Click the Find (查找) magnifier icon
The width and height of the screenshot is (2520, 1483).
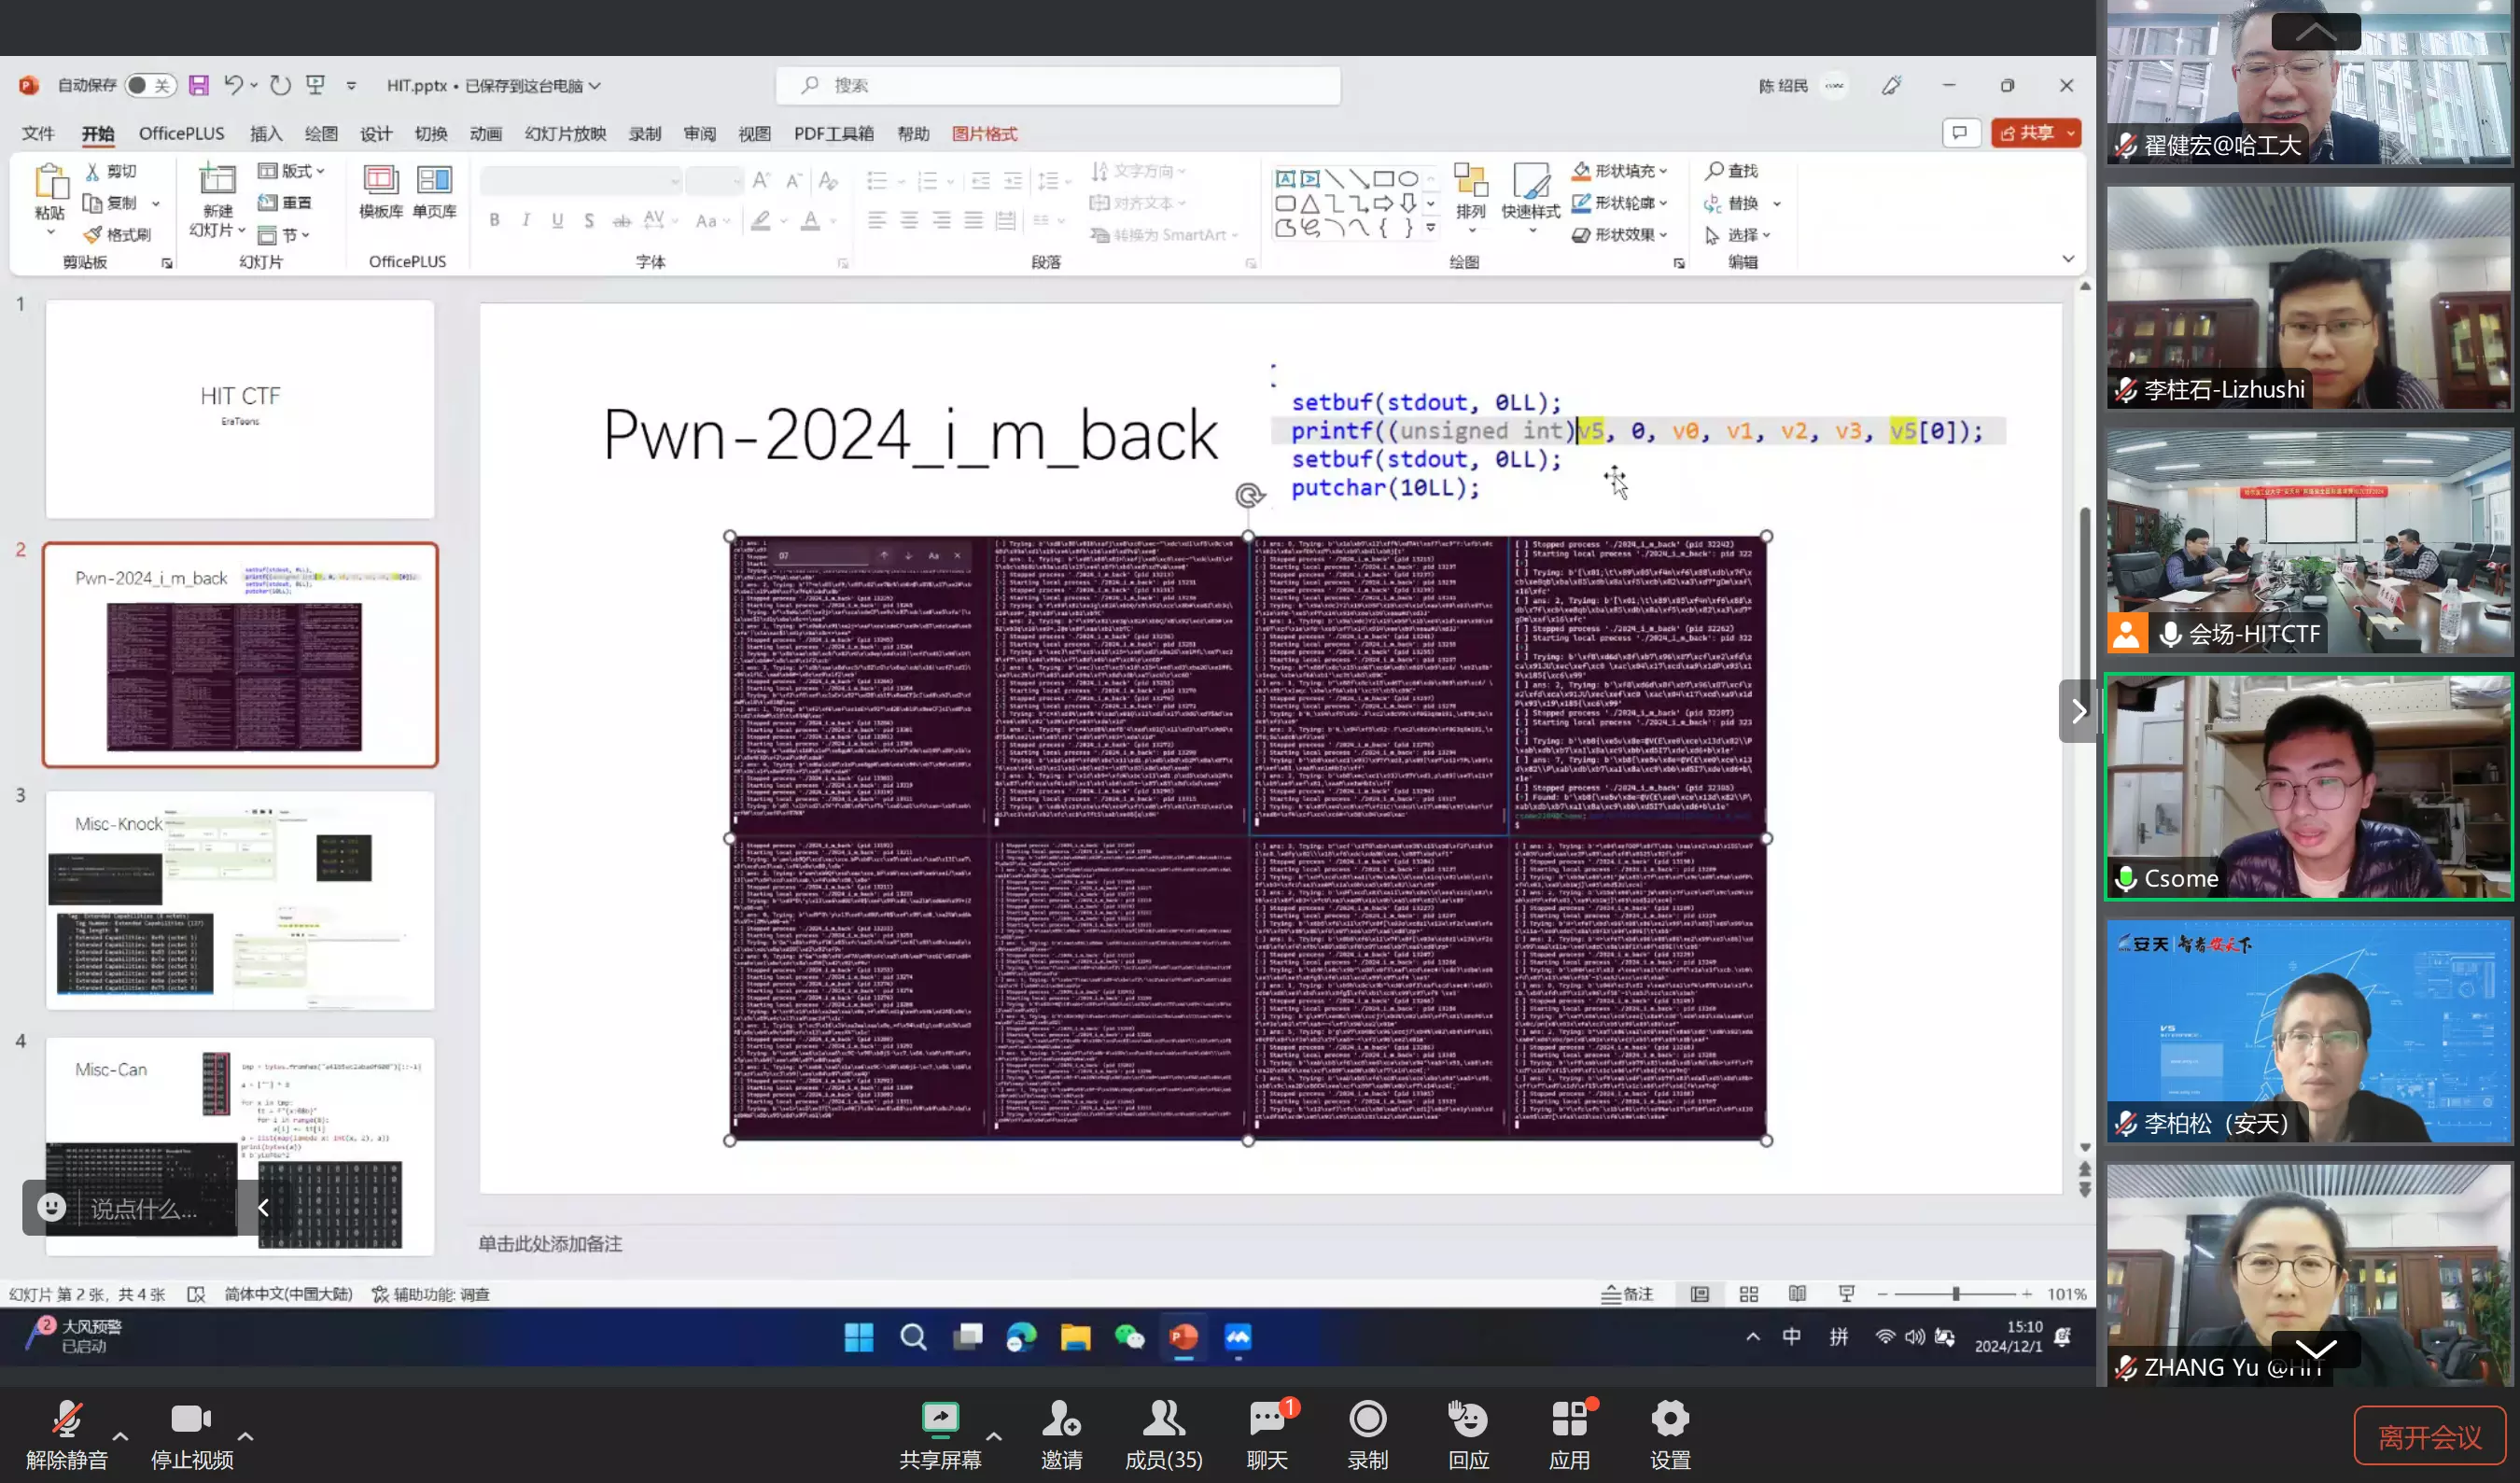(1714, 171)
